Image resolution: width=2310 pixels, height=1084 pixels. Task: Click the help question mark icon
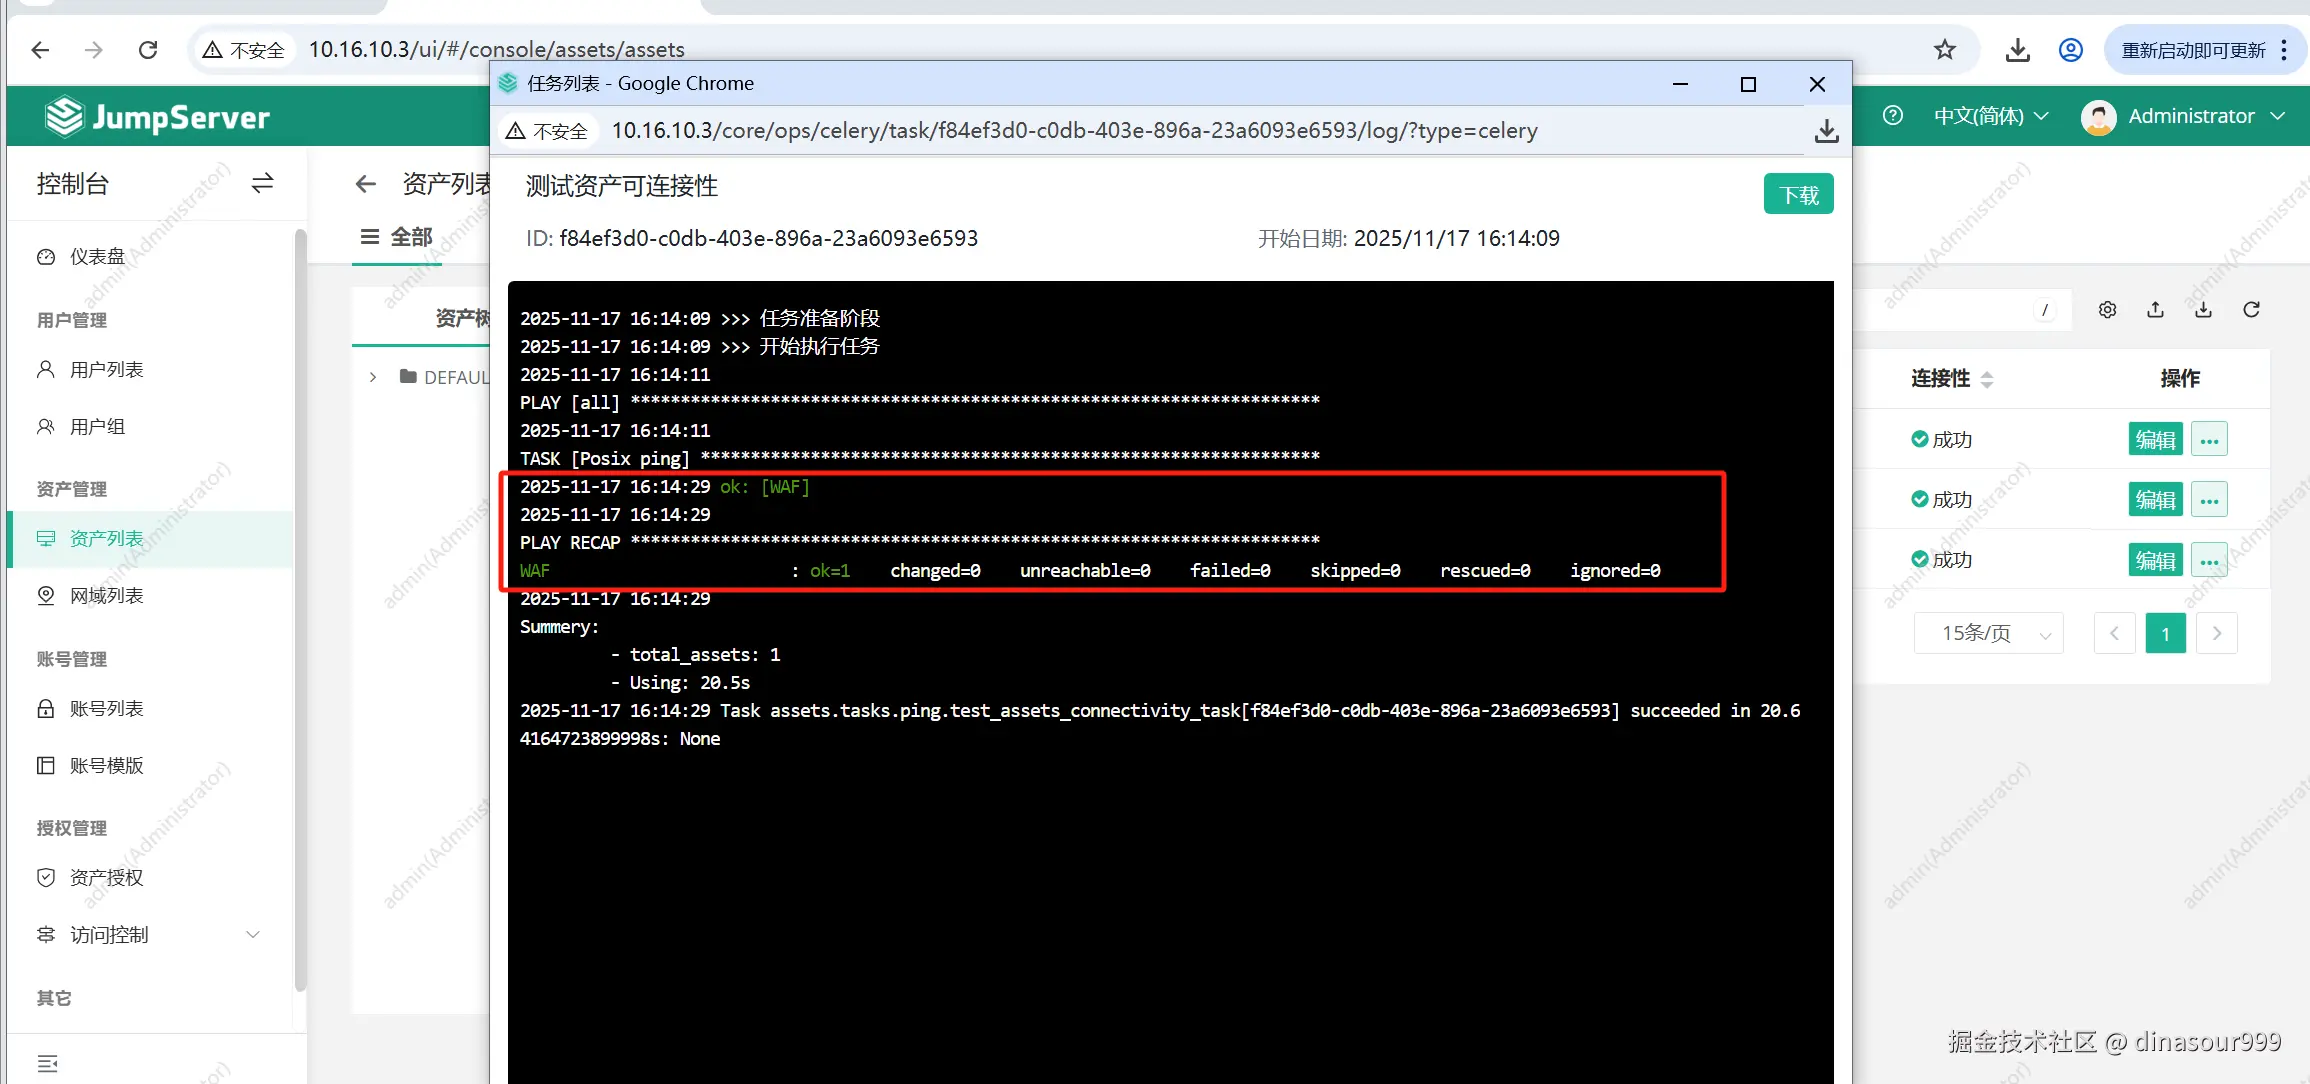1892,116
